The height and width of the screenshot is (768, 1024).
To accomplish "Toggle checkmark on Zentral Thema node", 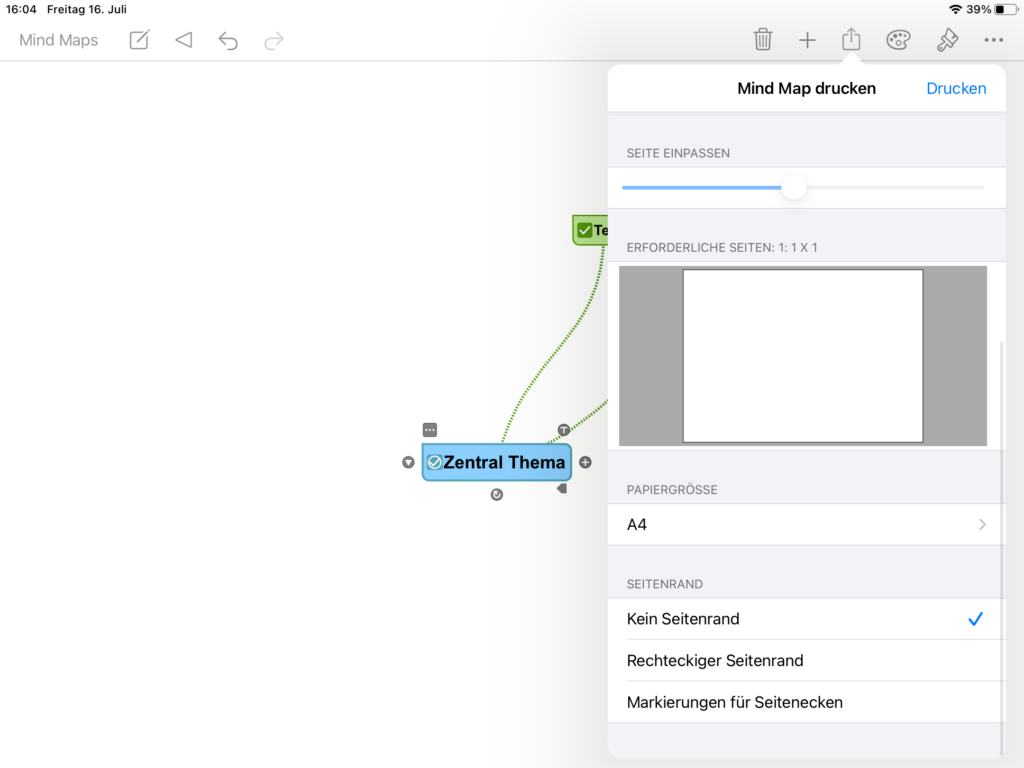I will [x=434, y=462].
